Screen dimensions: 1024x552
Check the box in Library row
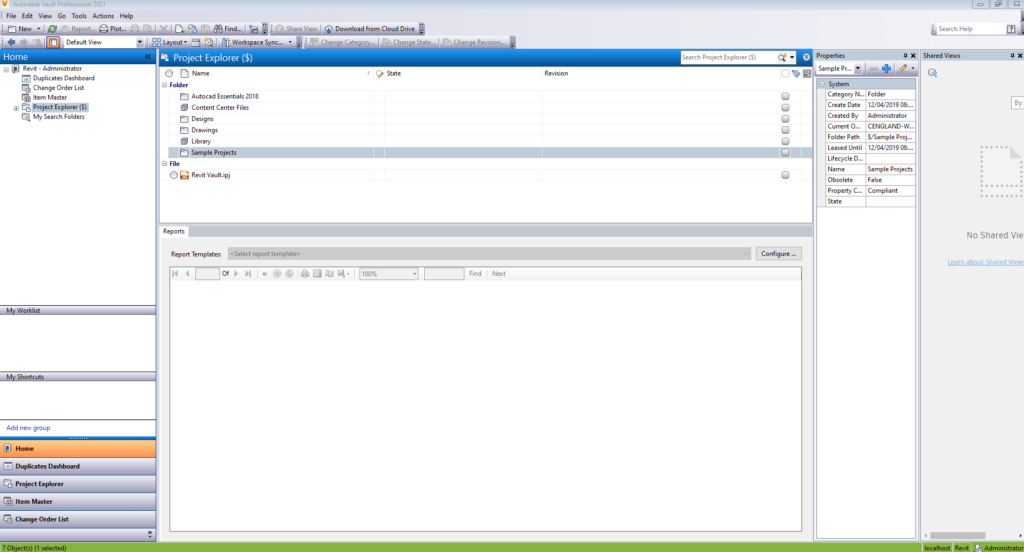click(x=785, y=141)
